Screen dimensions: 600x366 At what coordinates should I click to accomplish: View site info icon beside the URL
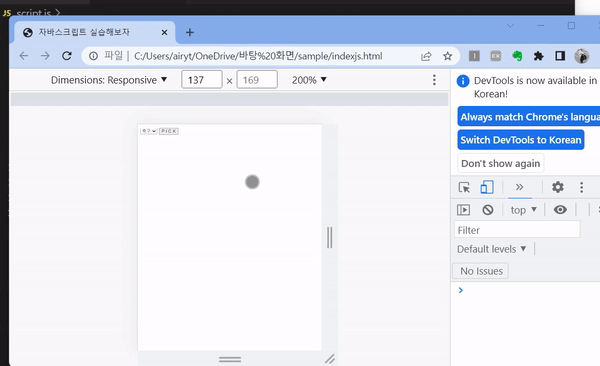point(93,56)
